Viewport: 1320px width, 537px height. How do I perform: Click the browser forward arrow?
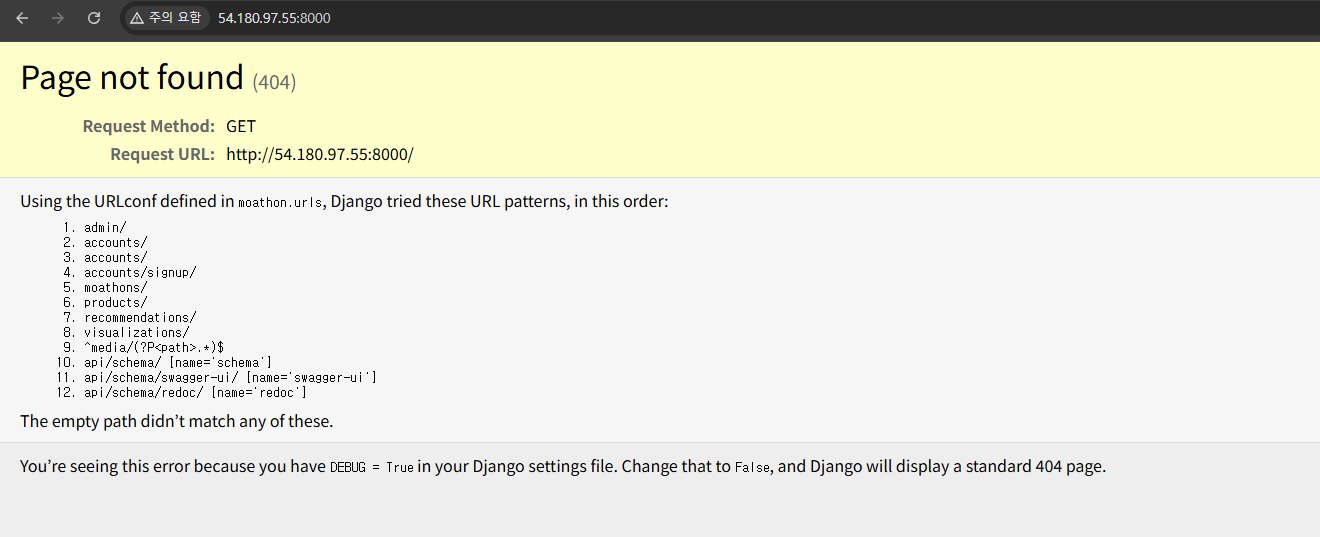pos(58,18)
